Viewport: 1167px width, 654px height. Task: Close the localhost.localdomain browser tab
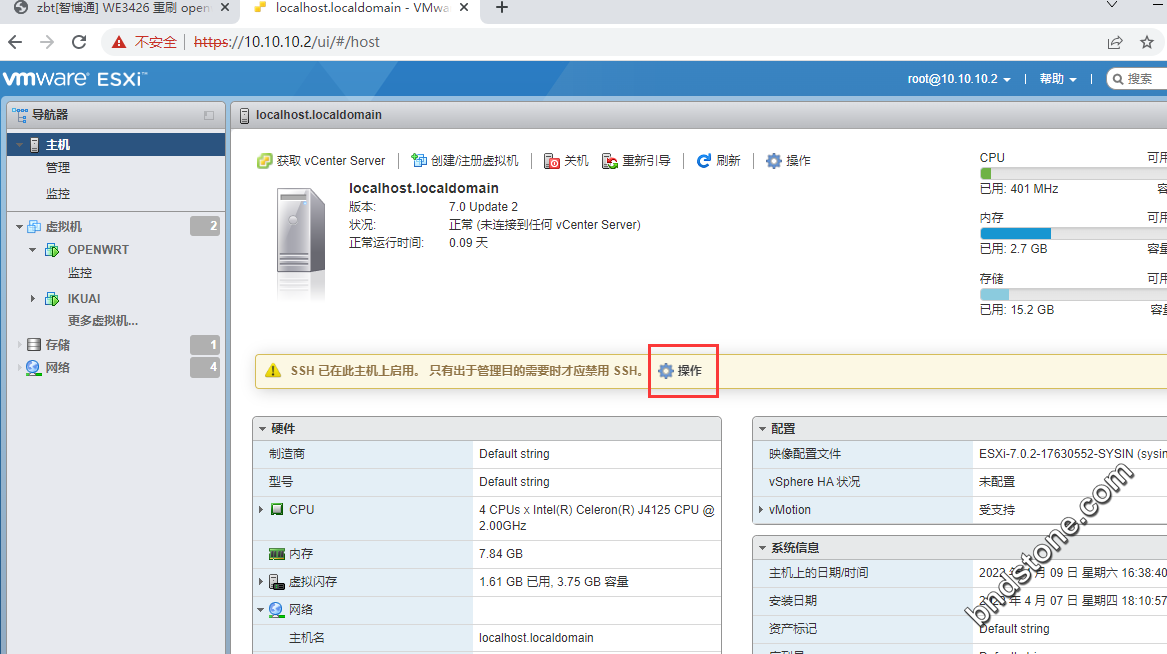[x=464, y=8]
